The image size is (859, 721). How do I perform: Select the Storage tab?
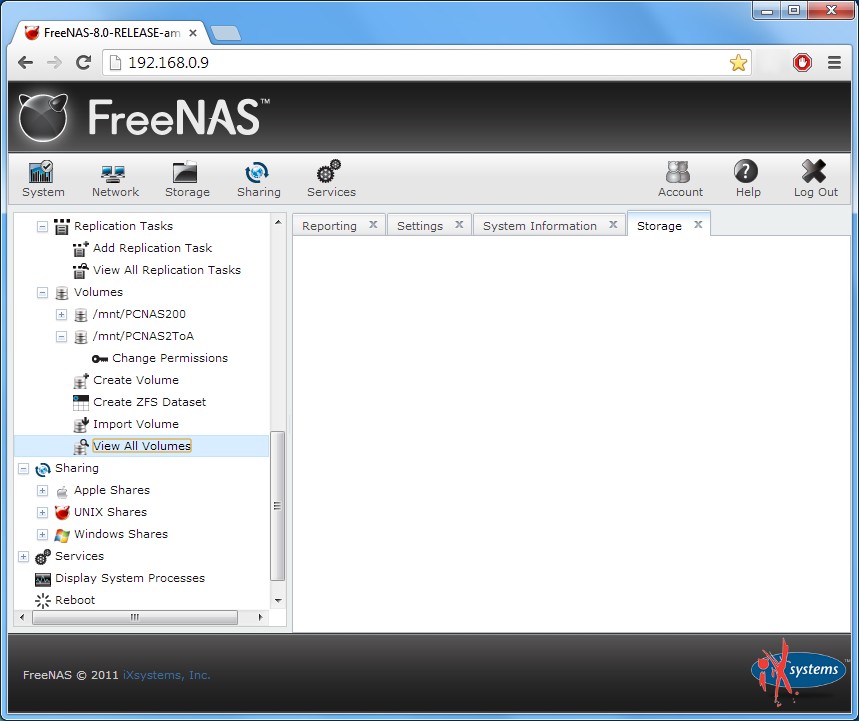659,226
